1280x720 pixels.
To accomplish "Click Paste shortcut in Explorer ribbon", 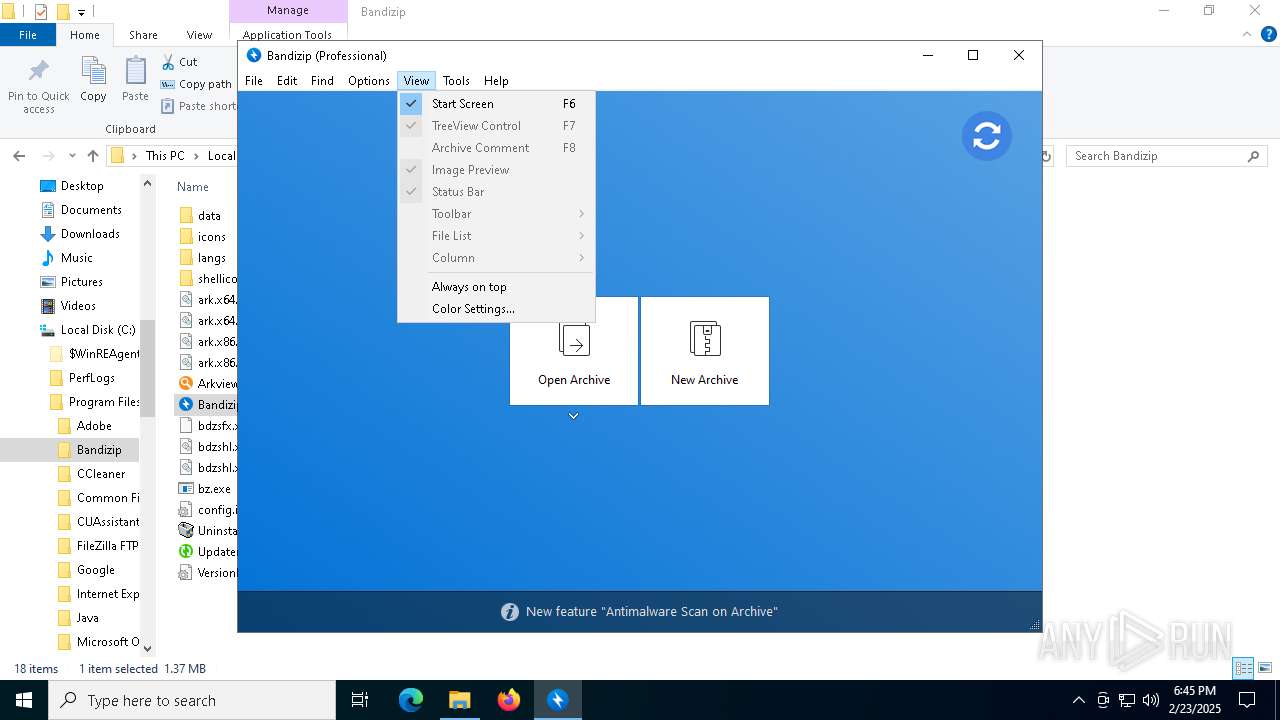I will click(x=199, y=106).
